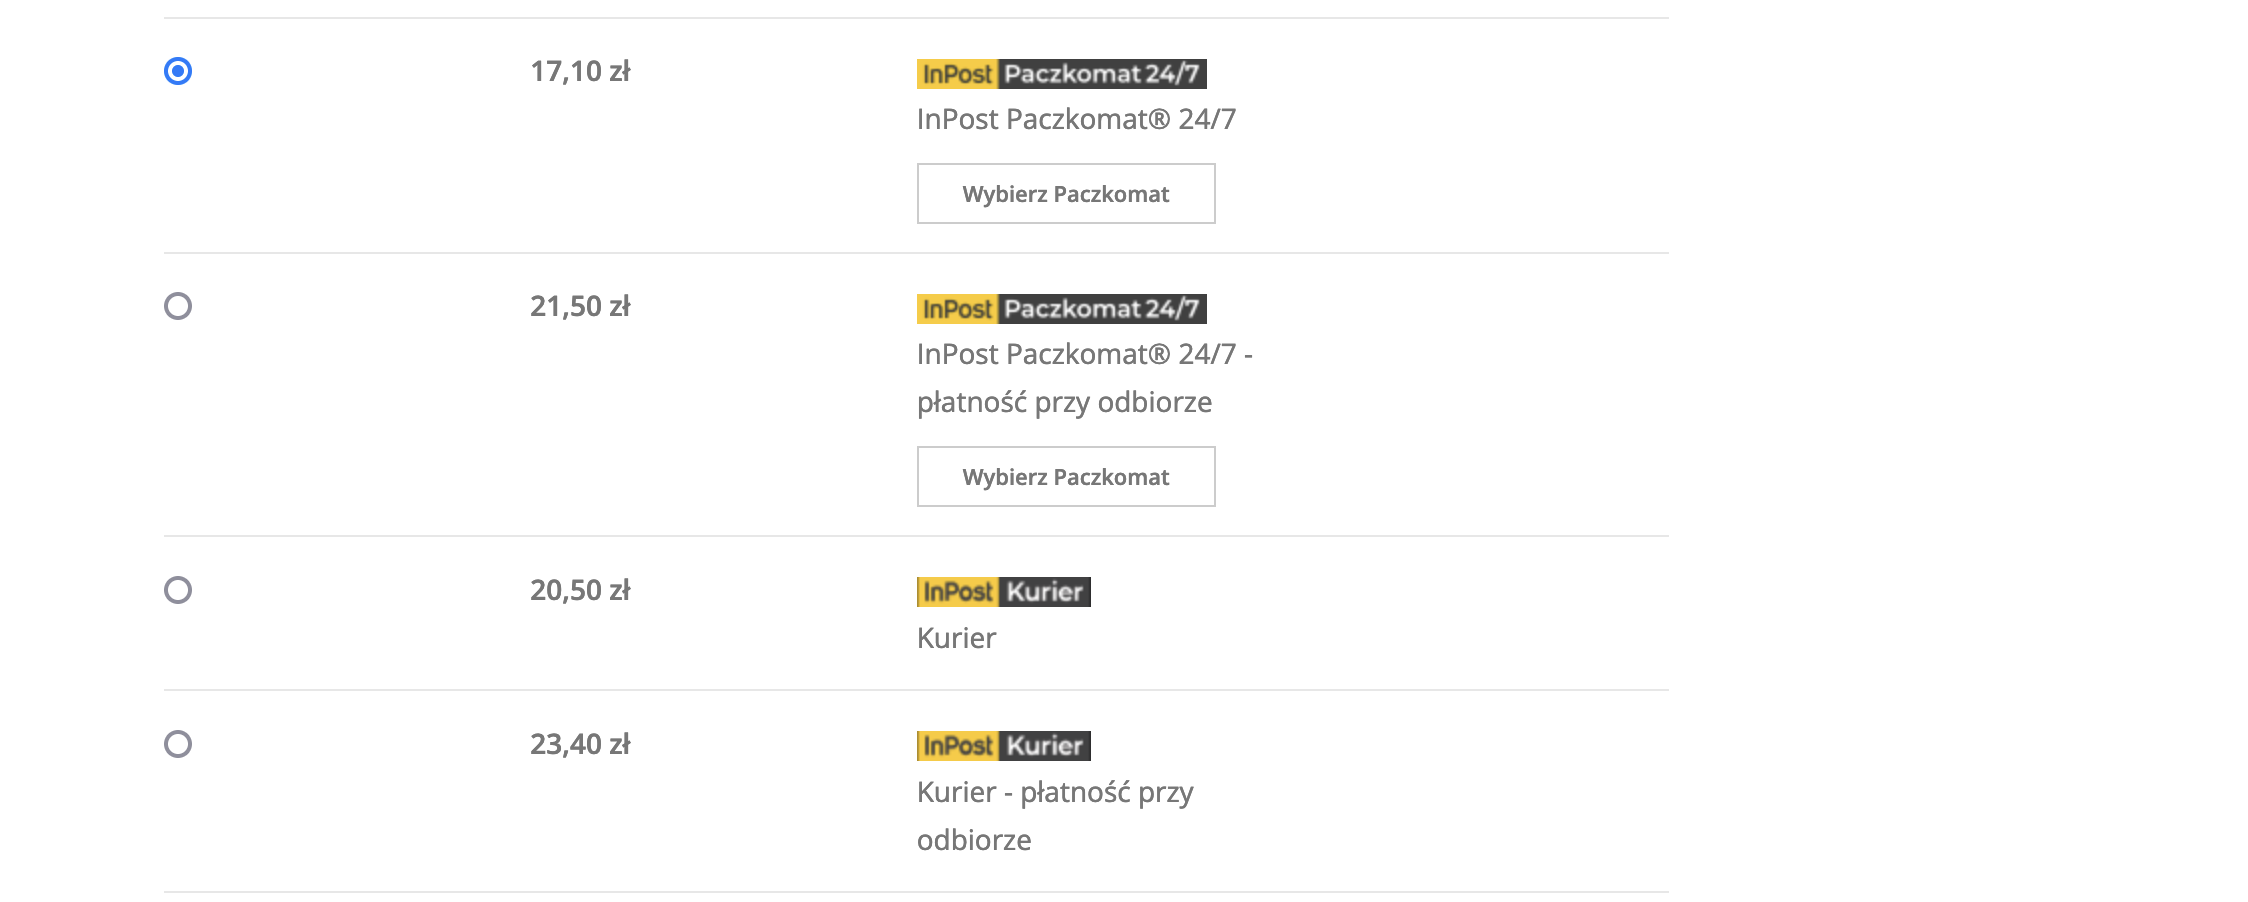This screenshot has width=2248, height=902.
Task: Click the plain 'Kurier' label text
Action: pos(956,639)
